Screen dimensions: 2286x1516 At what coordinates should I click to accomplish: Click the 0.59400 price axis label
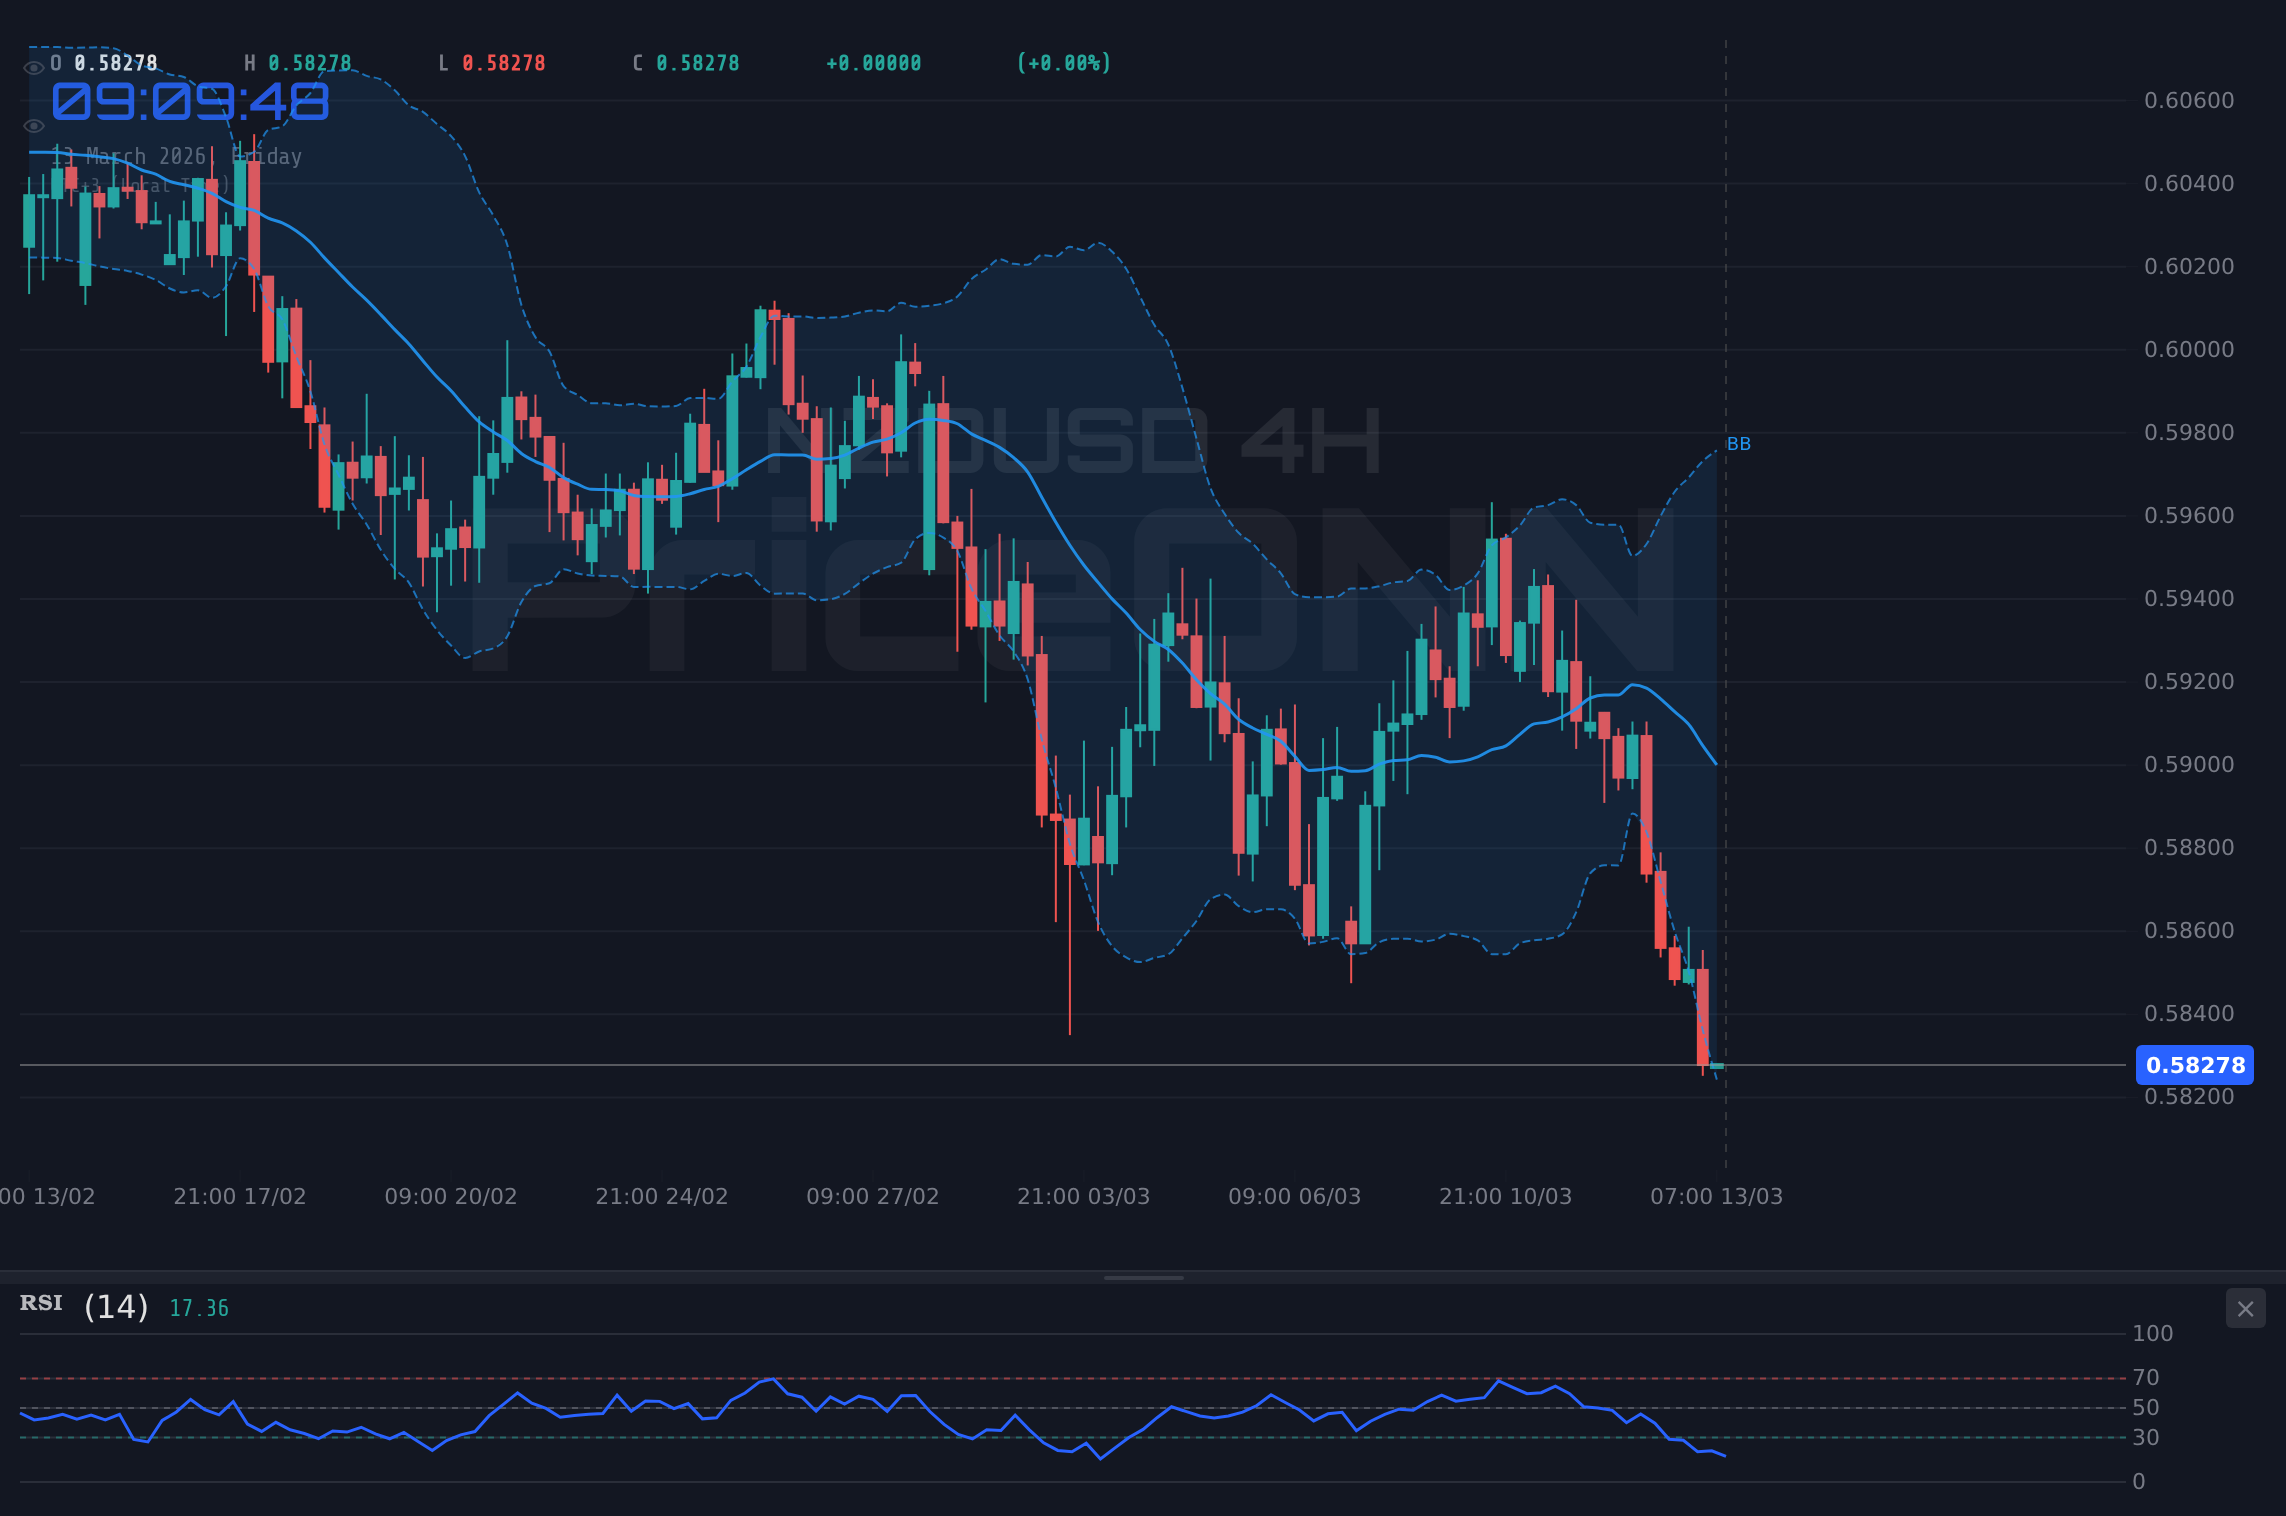pyautogui.click(x=2189, y=598)
